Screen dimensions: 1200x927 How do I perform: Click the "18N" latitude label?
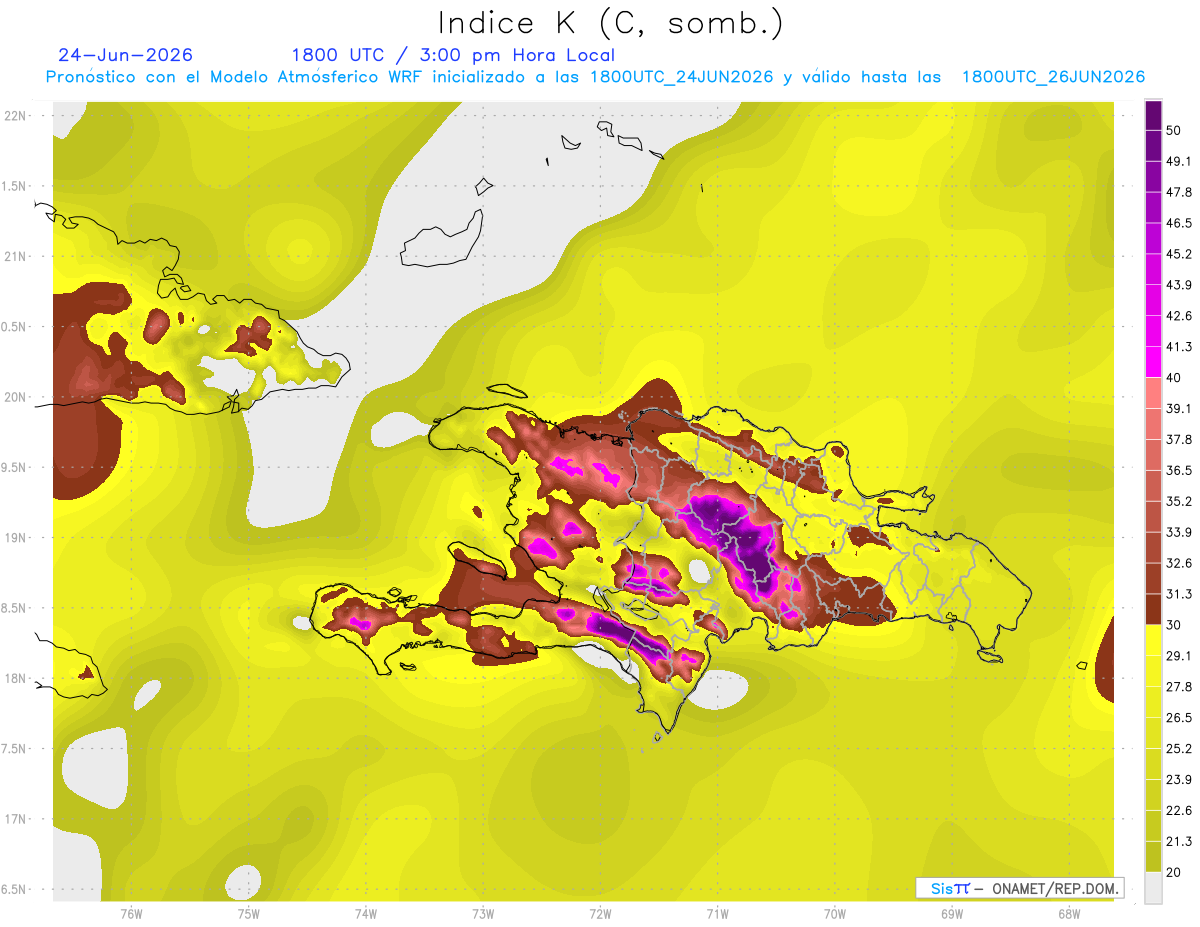coord(14,678)
